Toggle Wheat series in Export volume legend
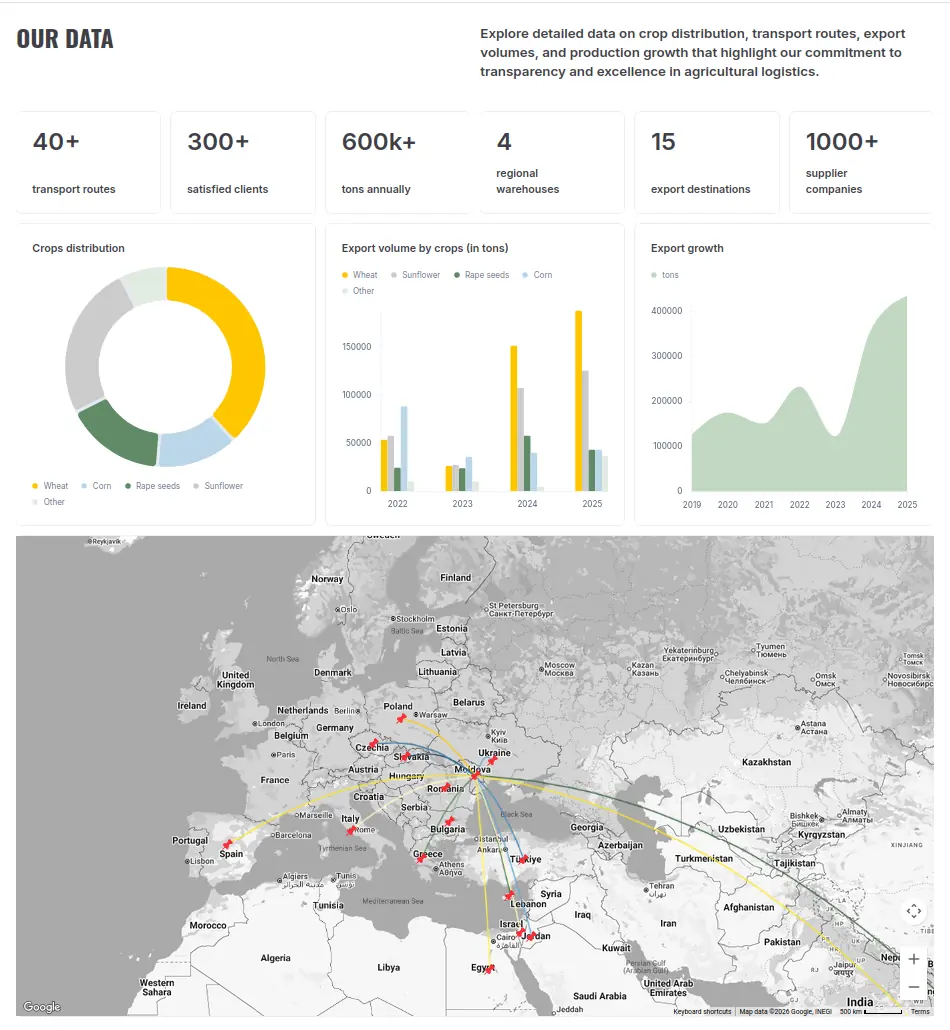950x1030 pixels. point(359,275)
